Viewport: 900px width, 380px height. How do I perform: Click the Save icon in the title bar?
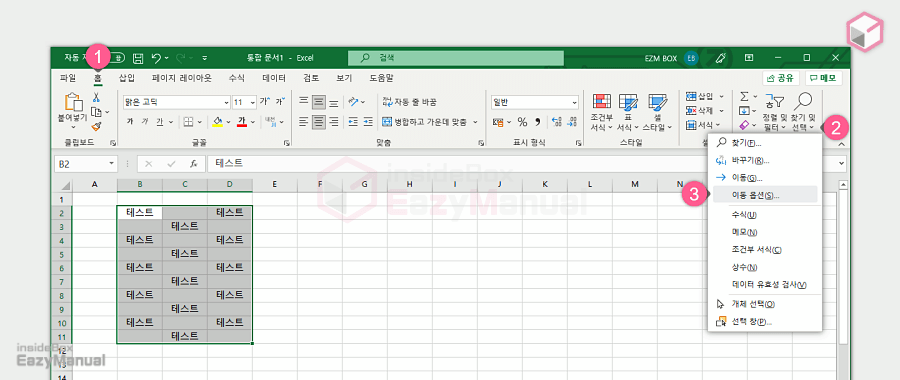pyautogui.click(x=138, y=58)
